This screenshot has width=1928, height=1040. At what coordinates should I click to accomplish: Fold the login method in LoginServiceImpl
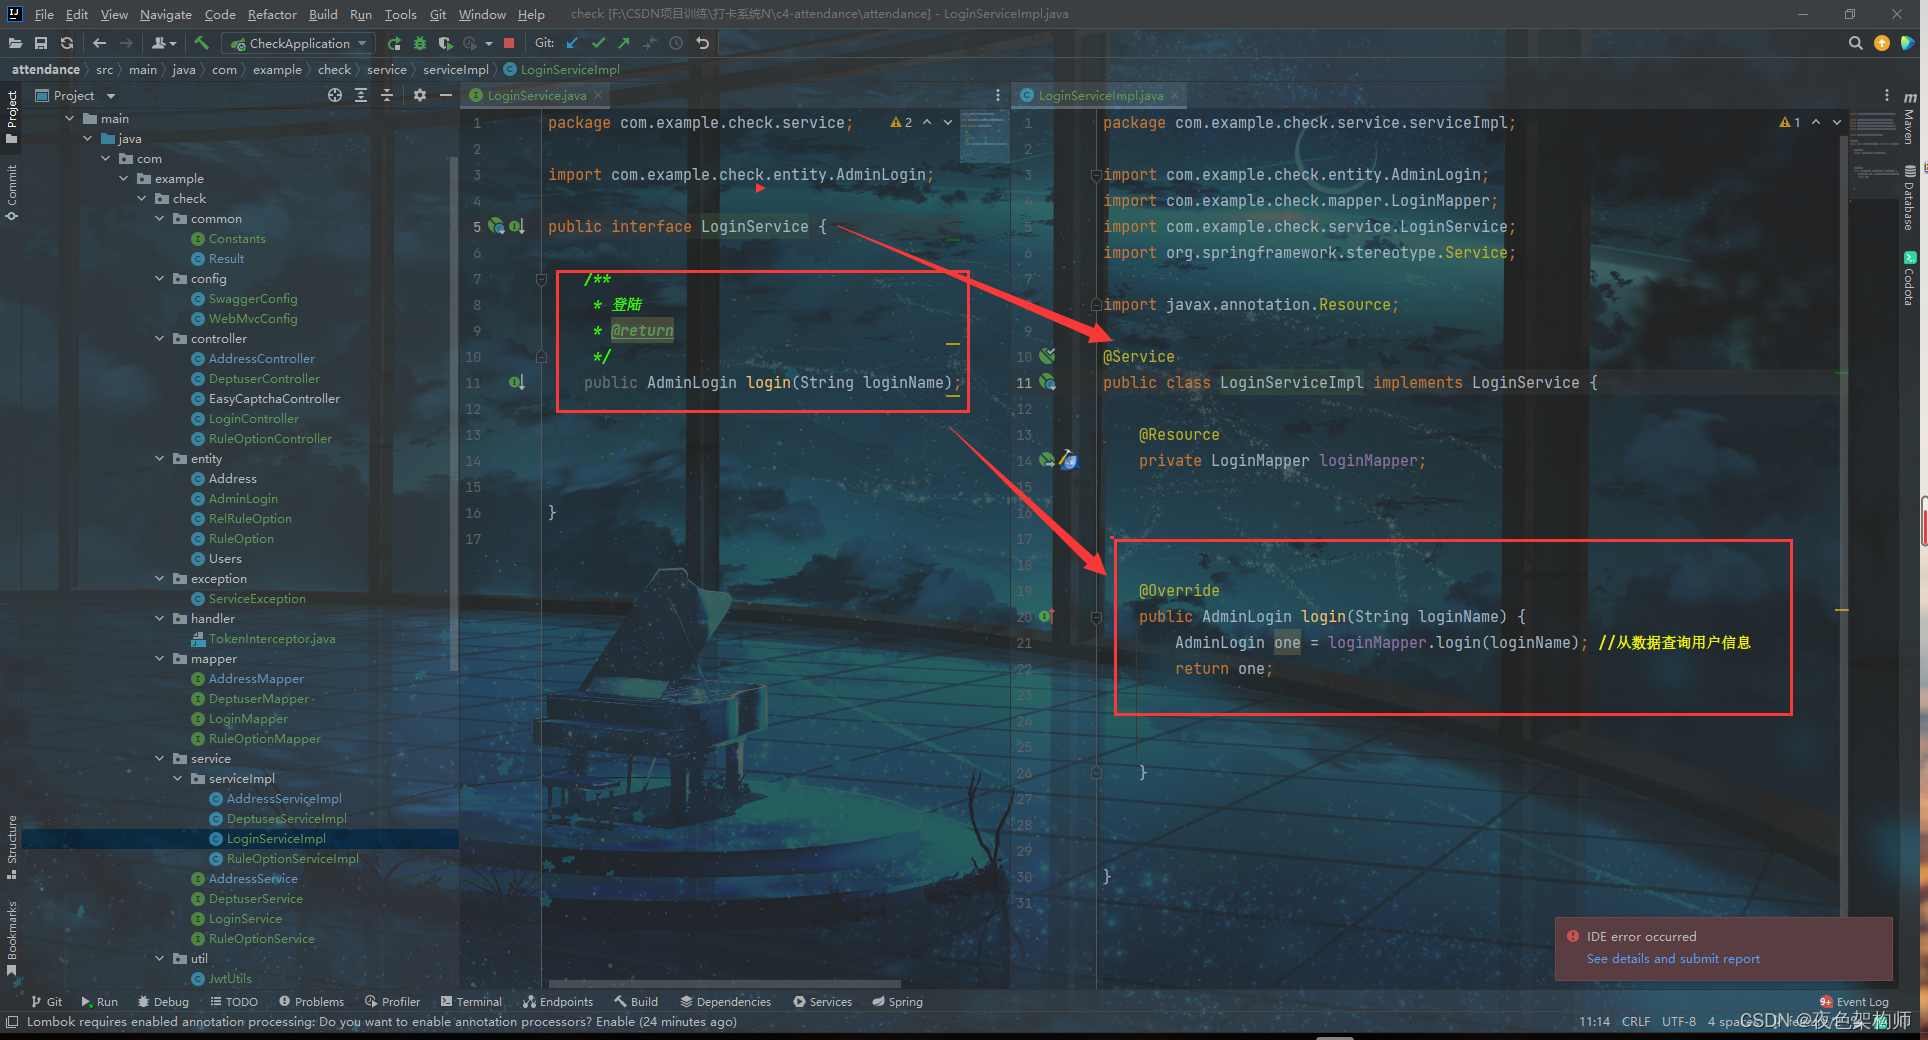[1096, 617]
